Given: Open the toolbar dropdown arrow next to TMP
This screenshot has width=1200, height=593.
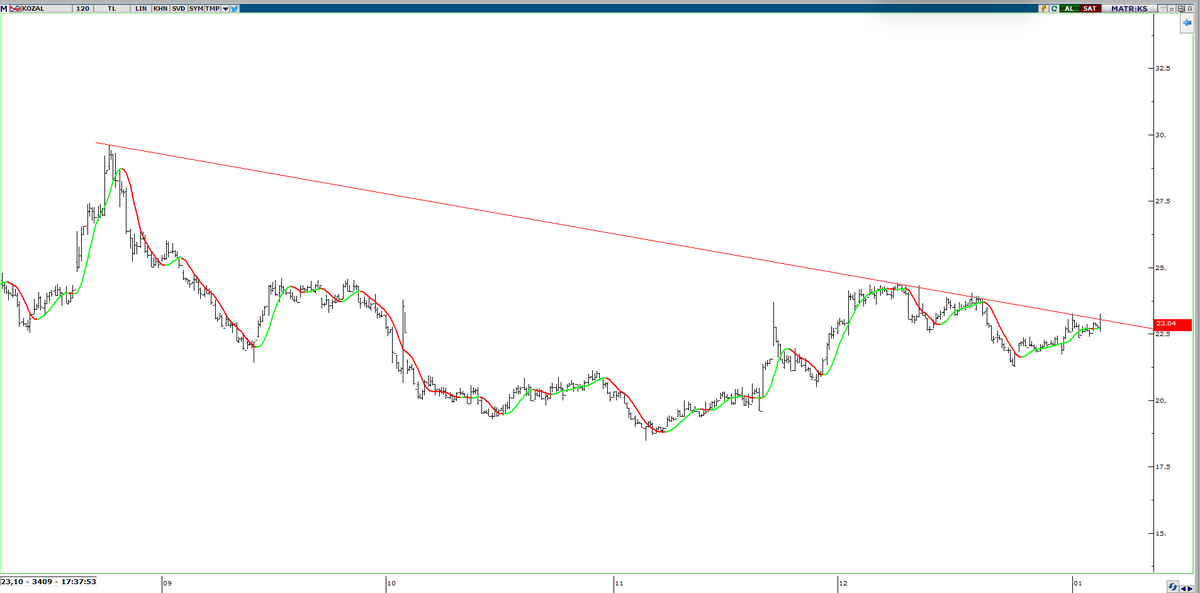Looking at the screenshot, I should point(225,7).
